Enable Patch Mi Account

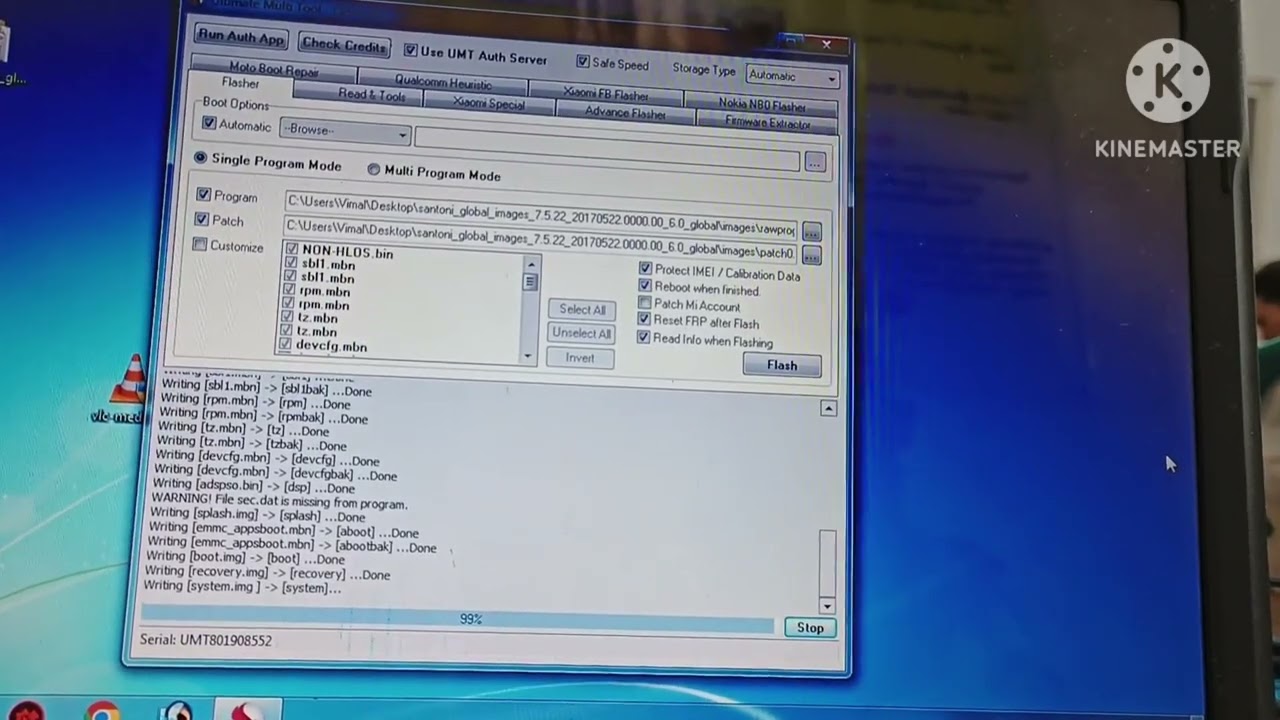pos(645,303)
